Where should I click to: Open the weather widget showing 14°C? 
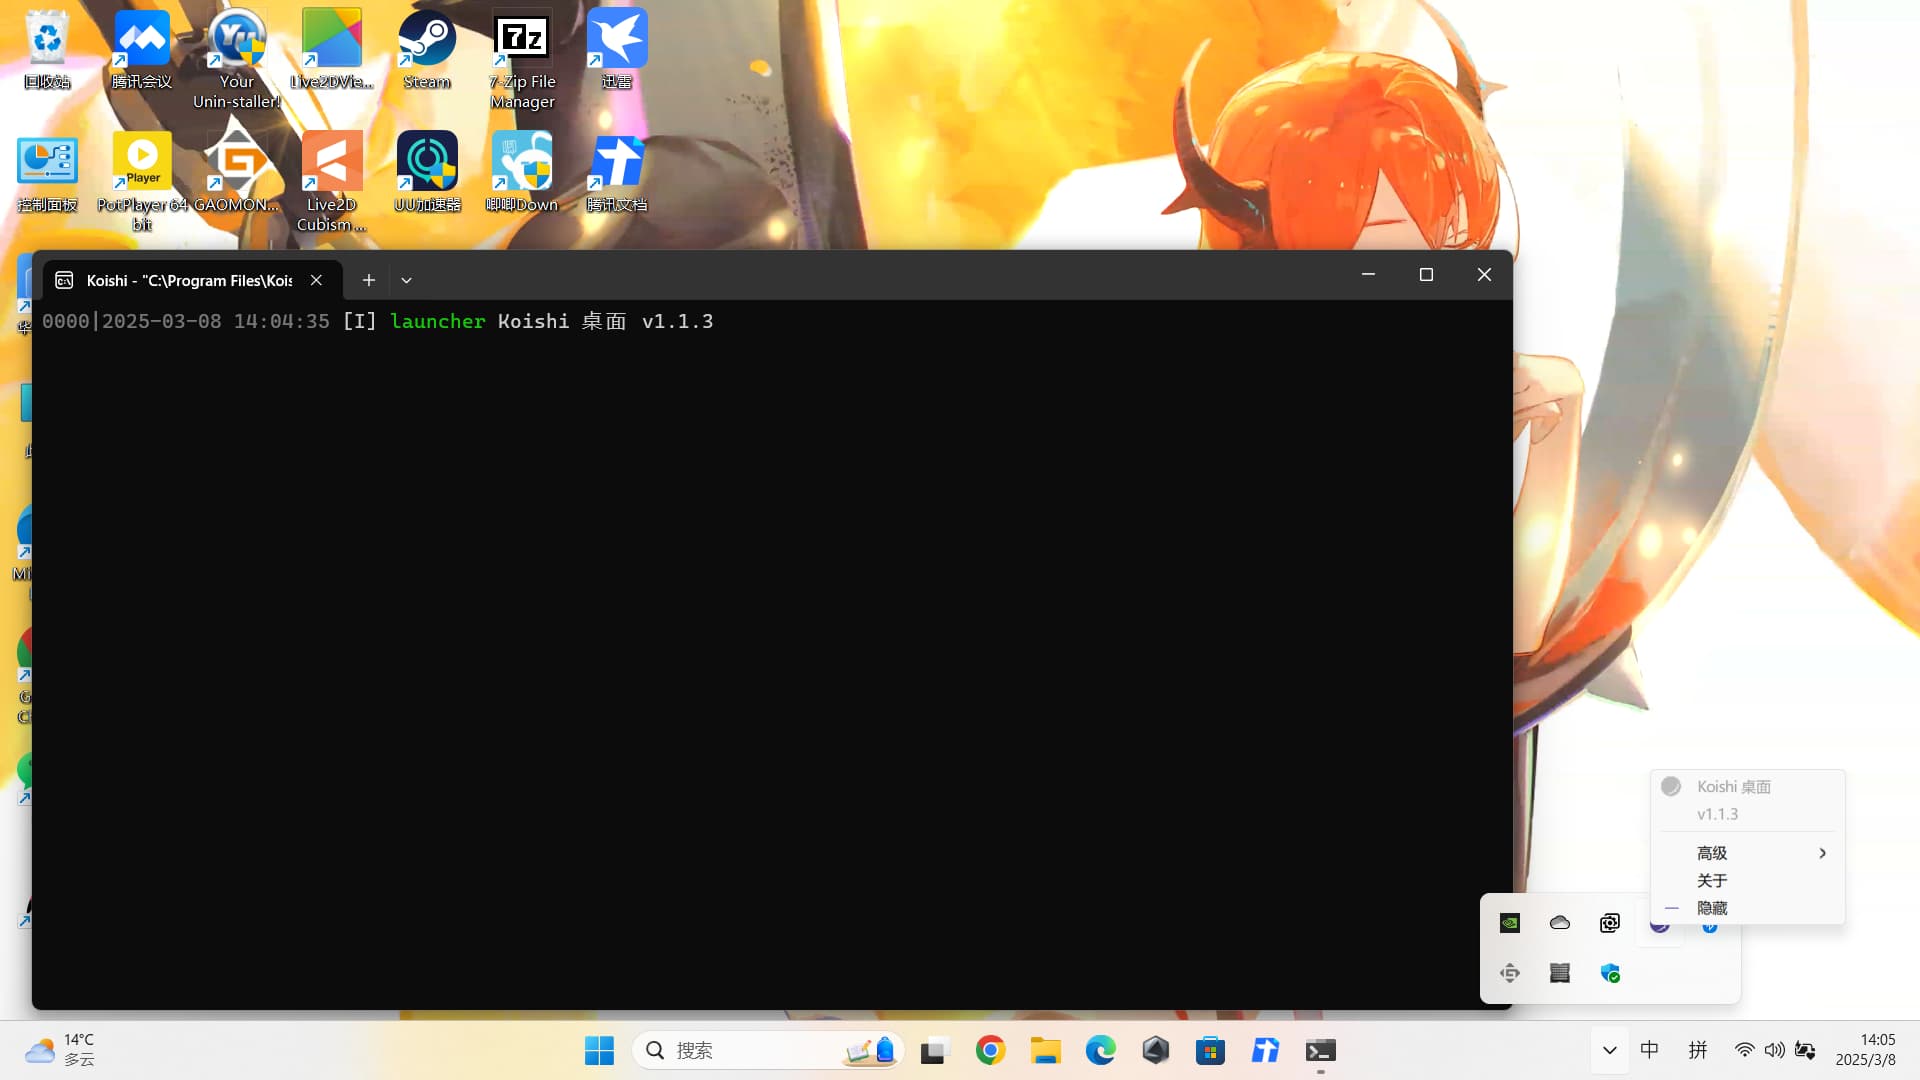60,1050
